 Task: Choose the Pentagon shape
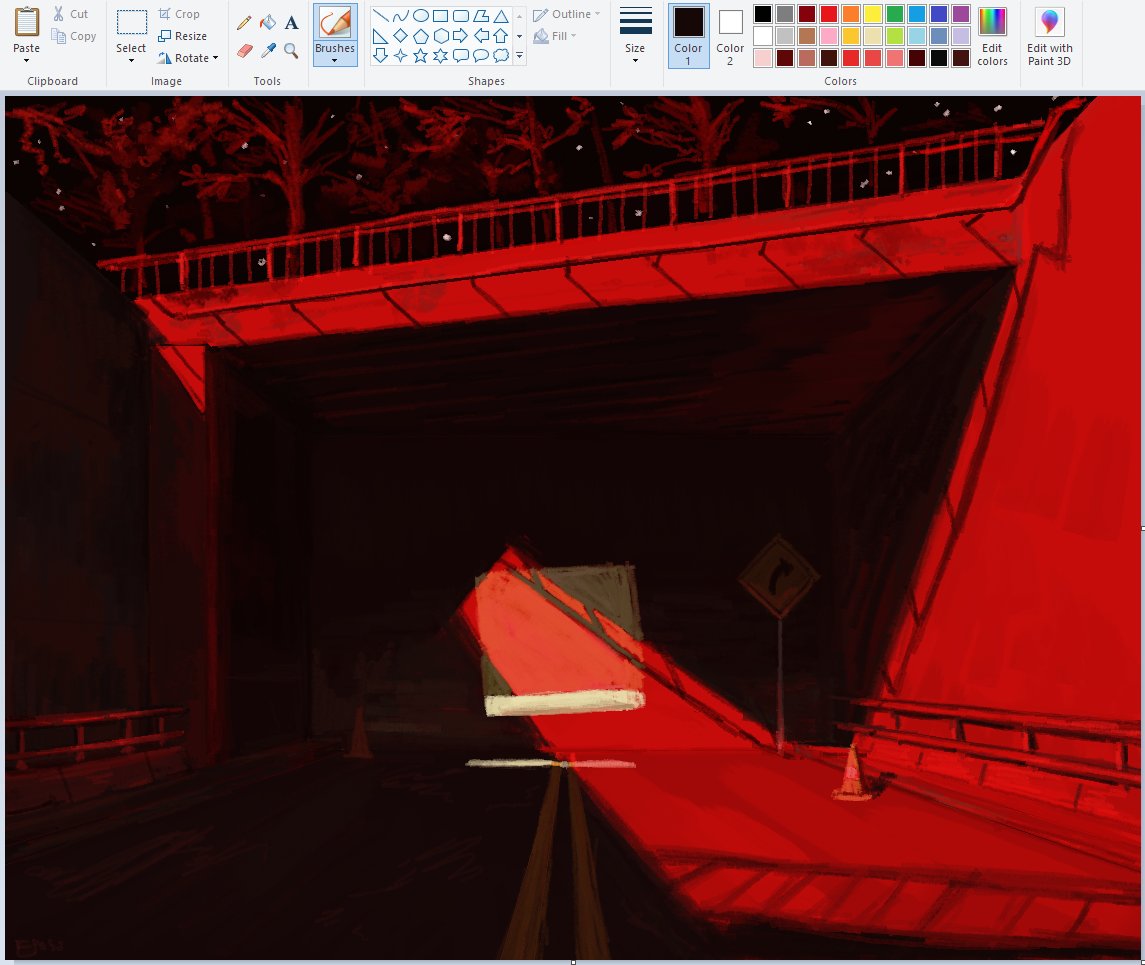(x=421, y=36)
